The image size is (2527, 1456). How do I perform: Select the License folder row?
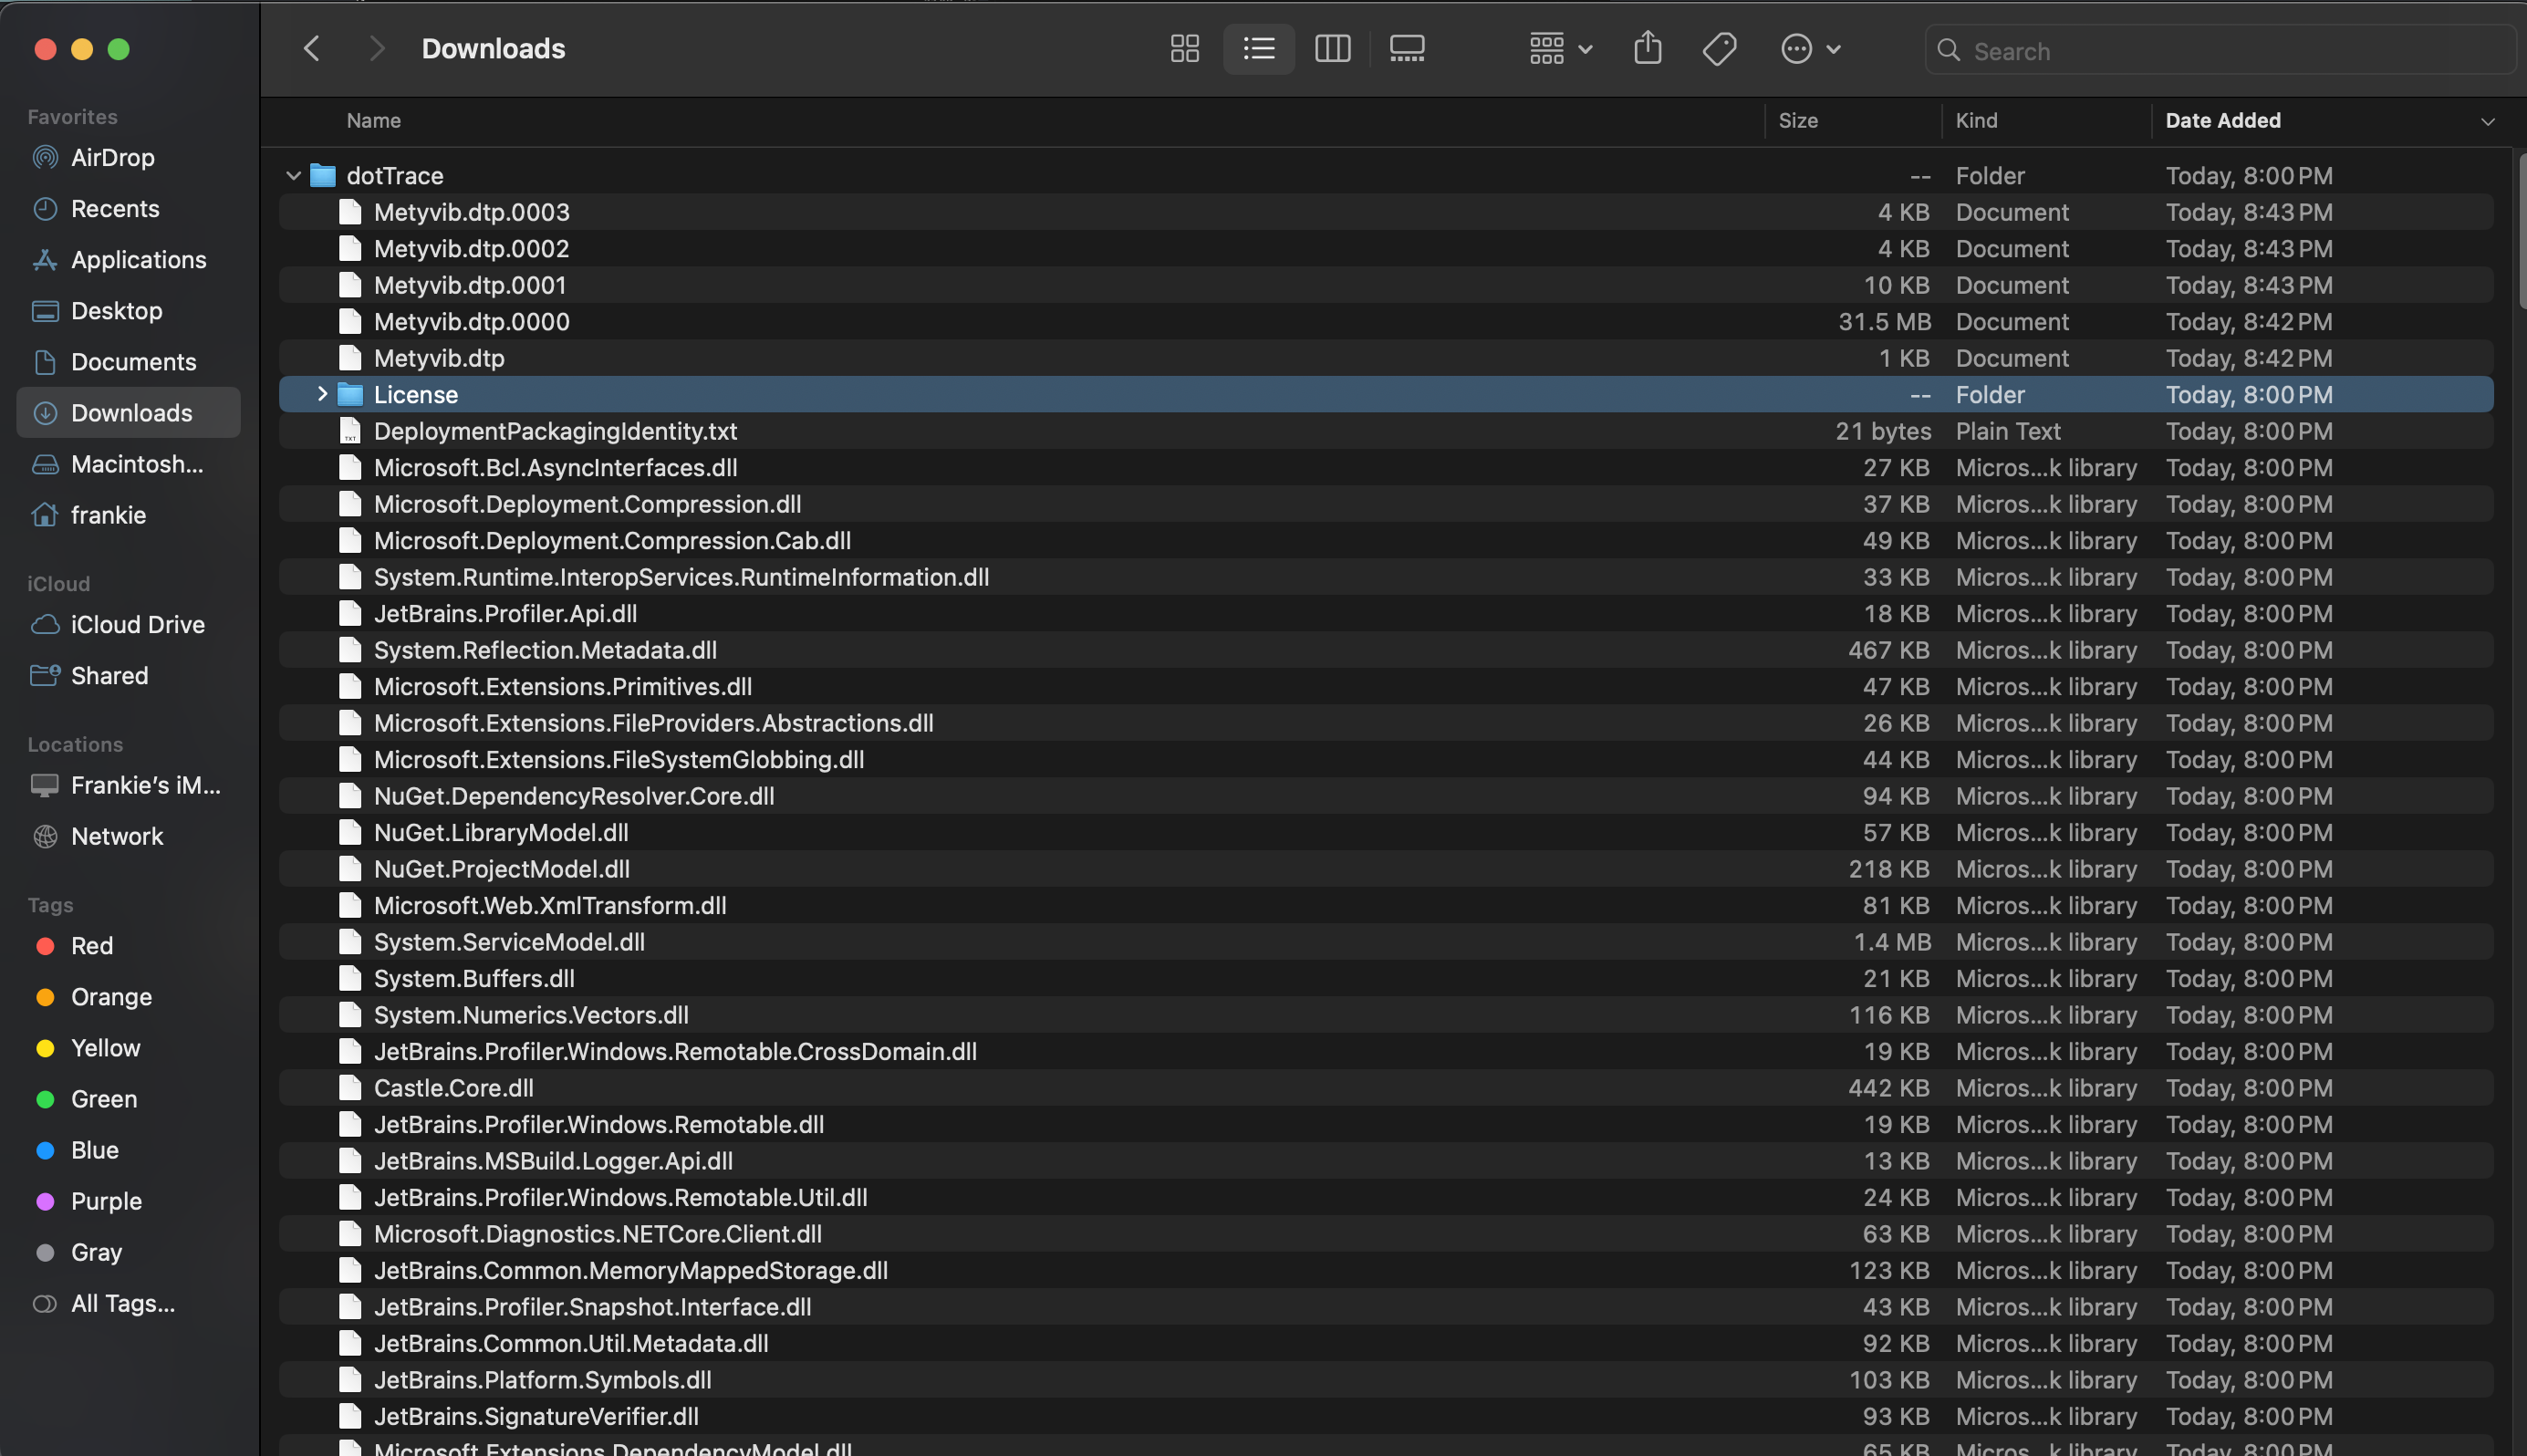pos(1386,394)
